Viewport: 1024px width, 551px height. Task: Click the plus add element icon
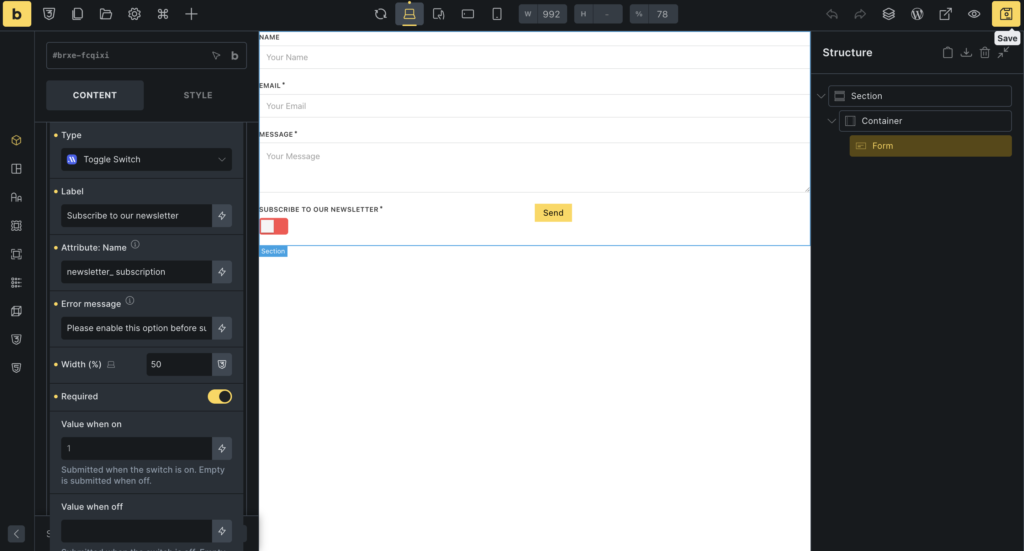(191, 14)
